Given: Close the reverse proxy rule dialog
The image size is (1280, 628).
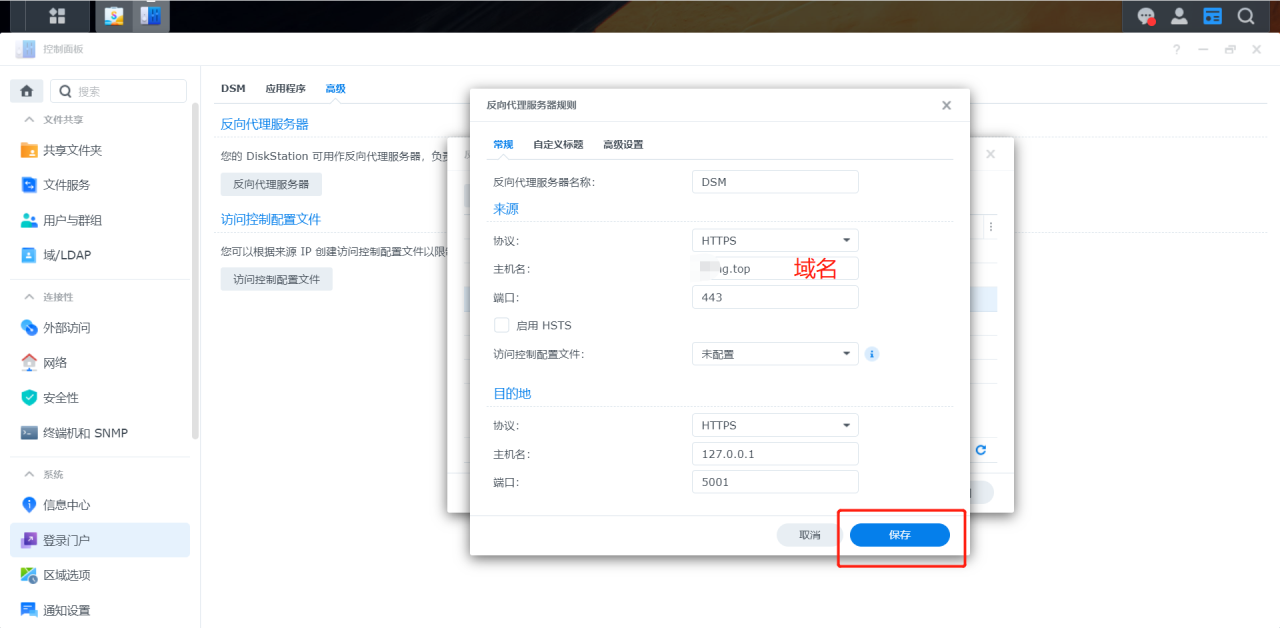Looking at the screenshot, I should tap(946, 105).
